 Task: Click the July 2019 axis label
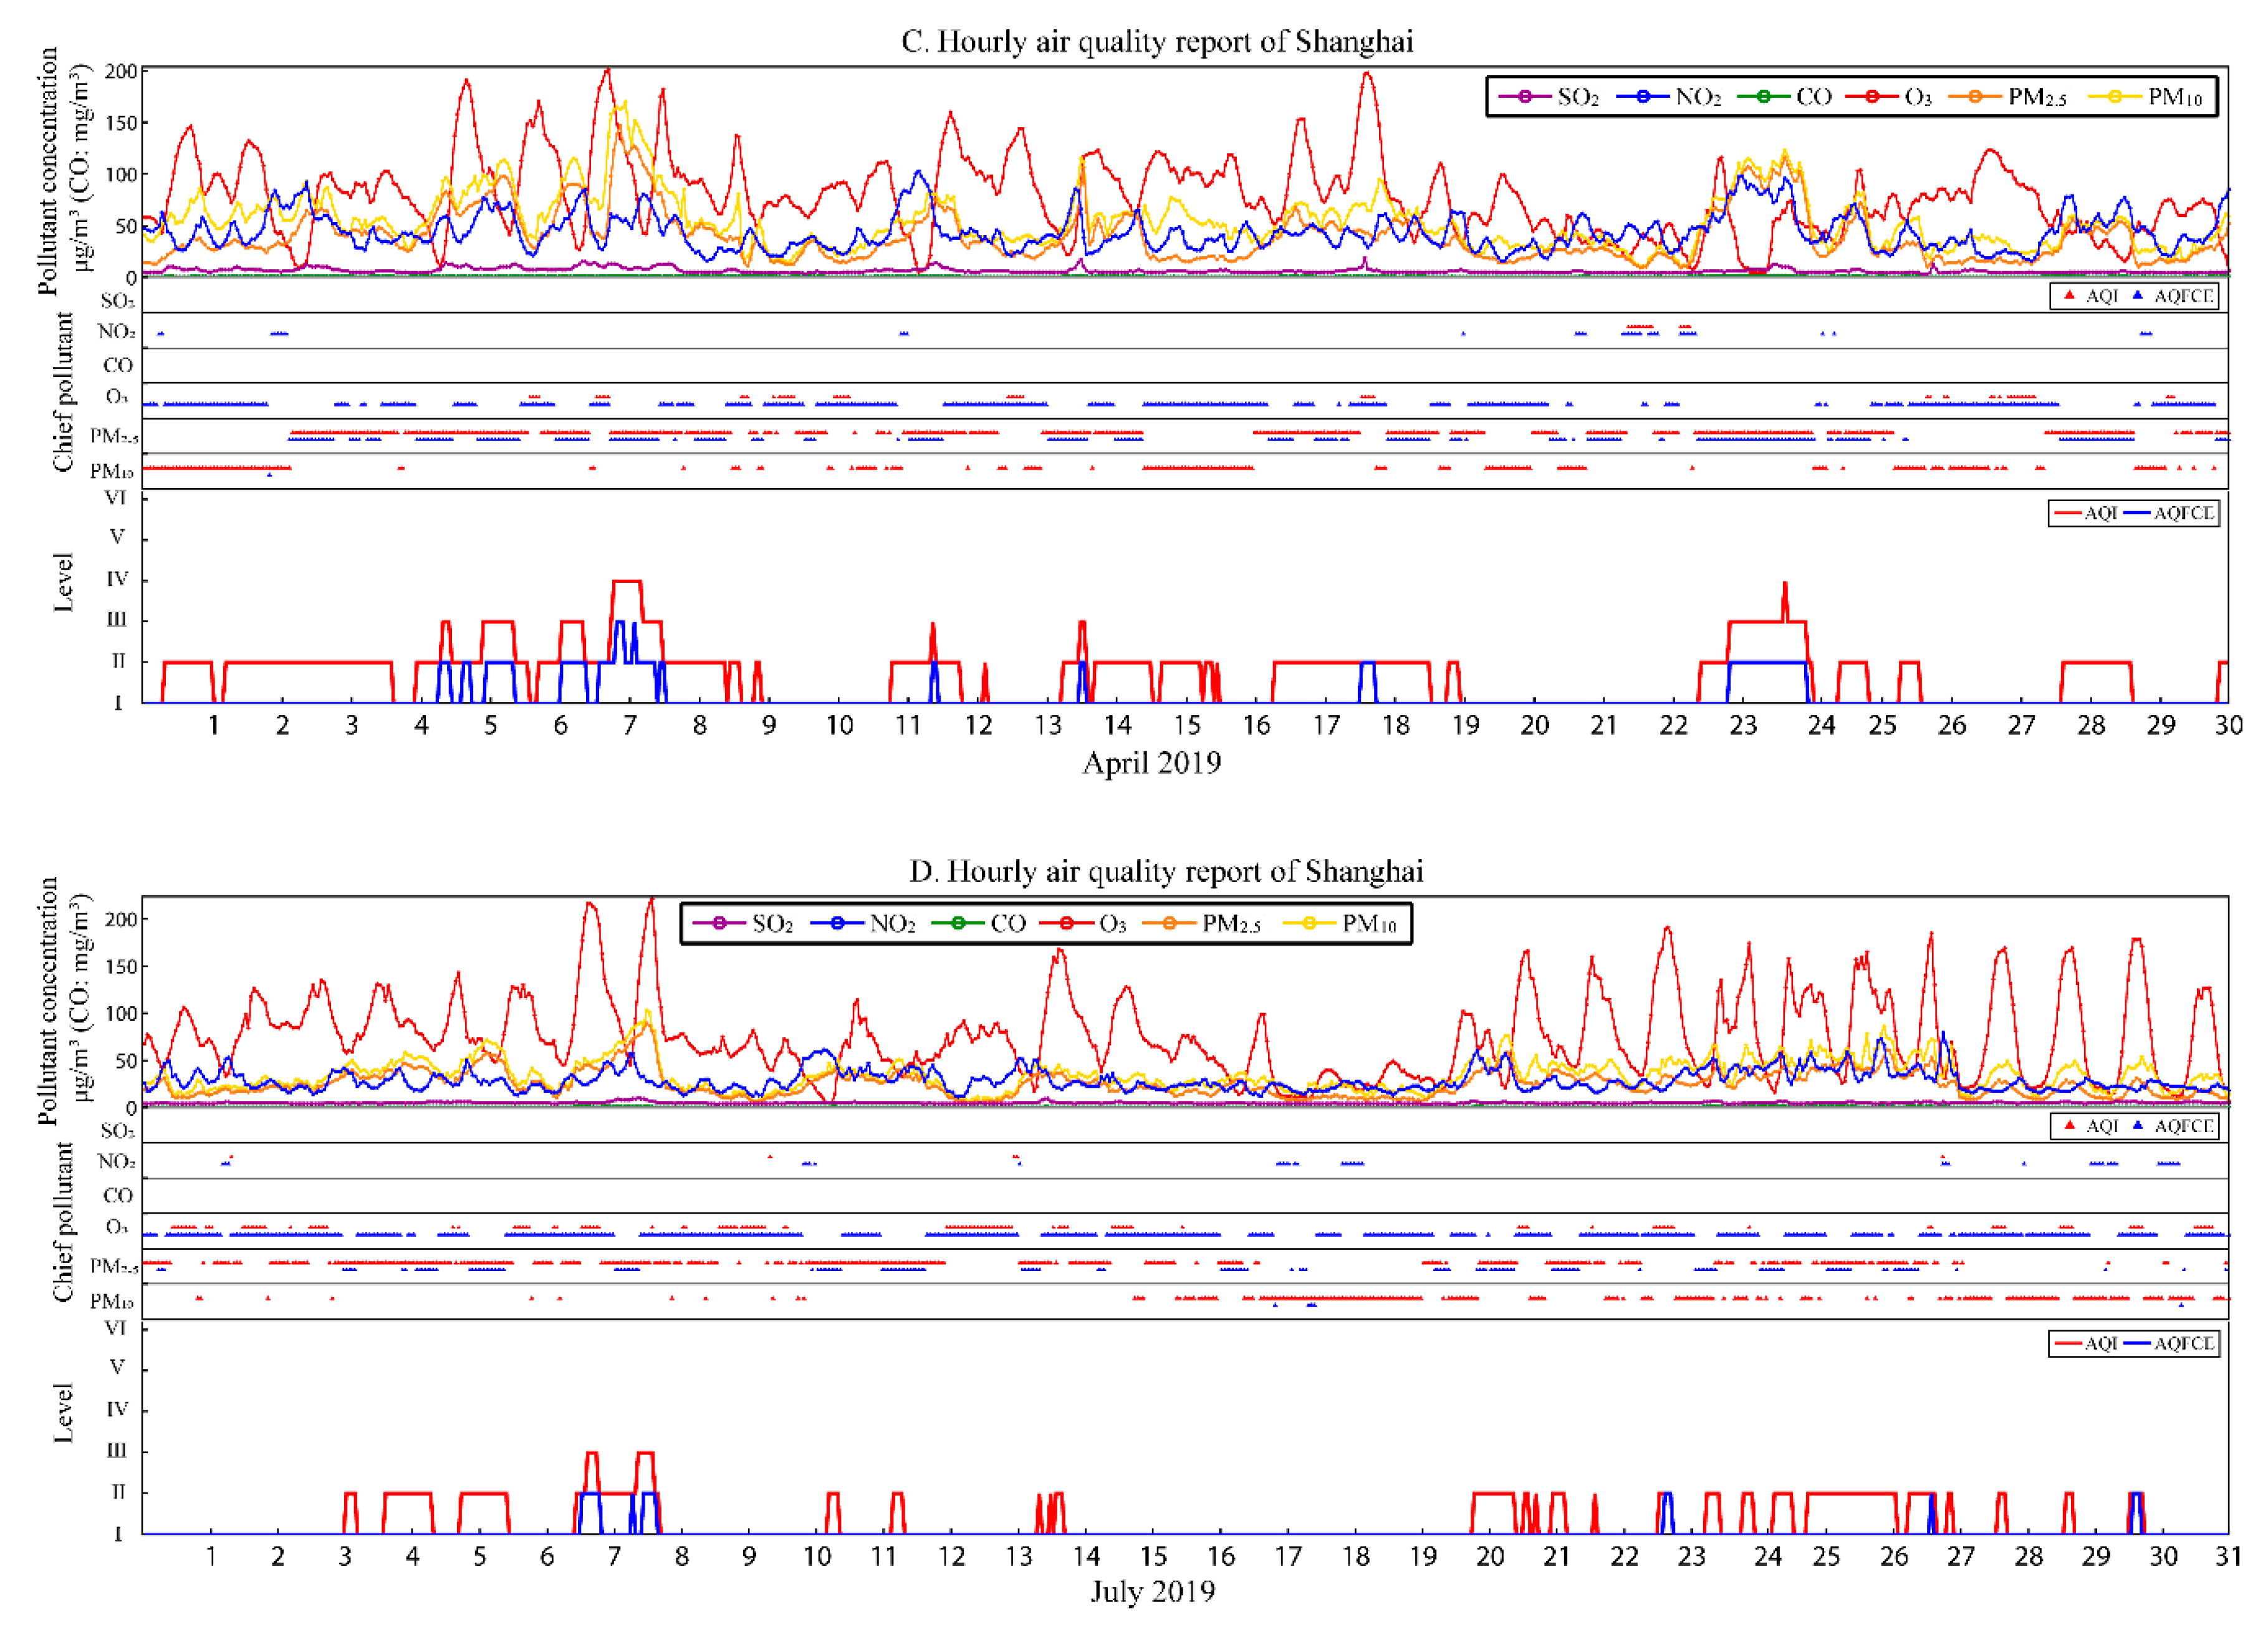click(1152, 1591)
